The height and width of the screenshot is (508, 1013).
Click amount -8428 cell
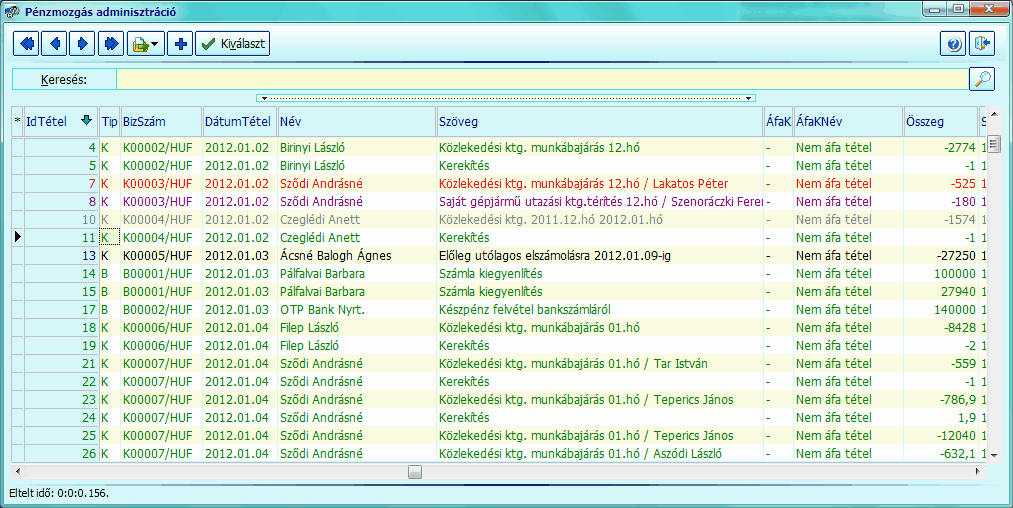[941, 328]
